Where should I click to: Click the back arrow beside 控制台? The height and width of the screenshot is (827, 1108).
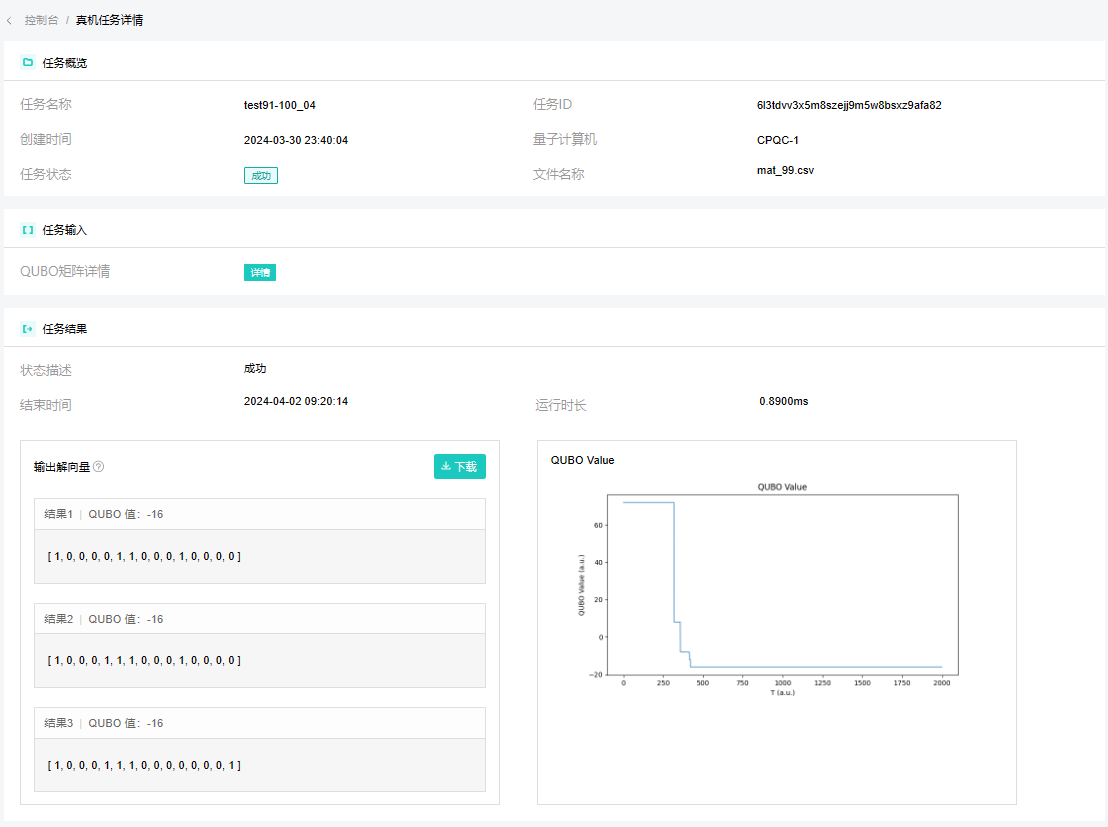pyautogui.click(x=10, y=20)
